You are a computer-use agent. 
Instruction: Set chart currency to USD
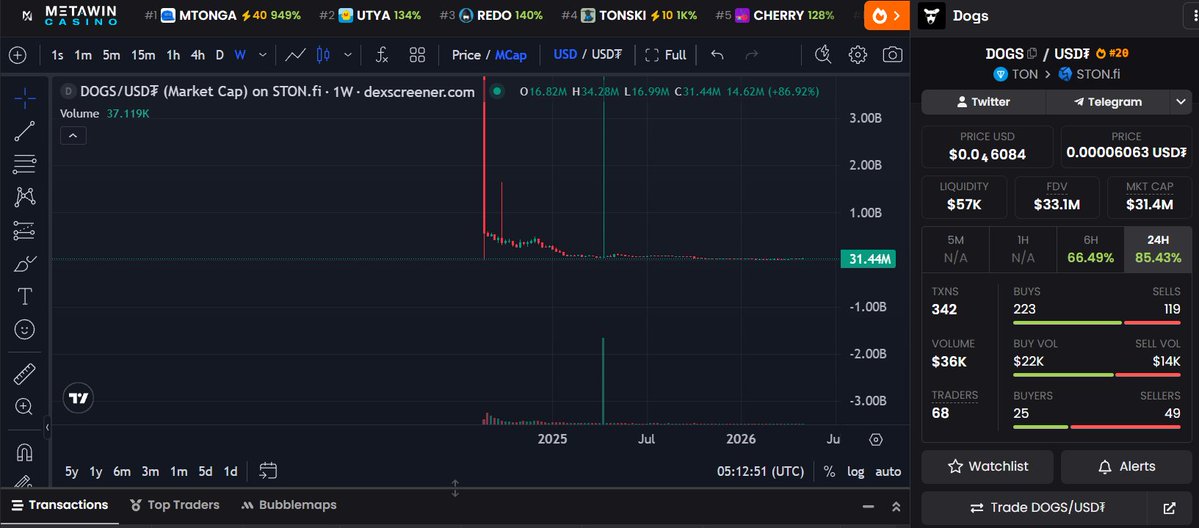(565, 55)
